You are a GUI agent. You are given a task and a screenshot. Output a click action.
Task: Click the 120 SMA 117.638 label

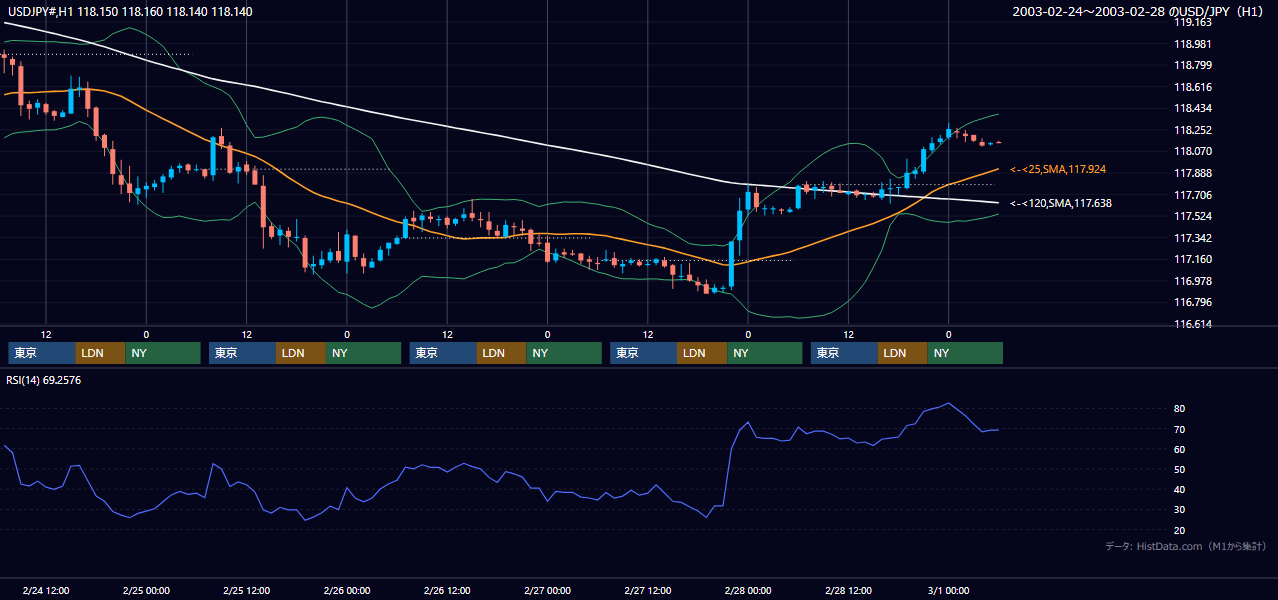click(1061, 203)
